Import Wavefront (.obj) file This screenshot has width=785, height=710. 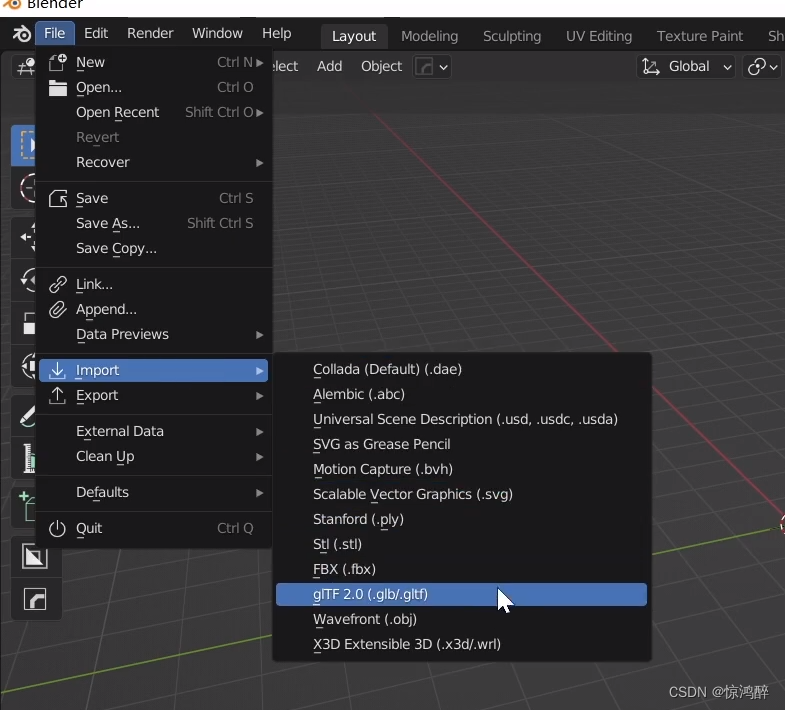point(461,620)
